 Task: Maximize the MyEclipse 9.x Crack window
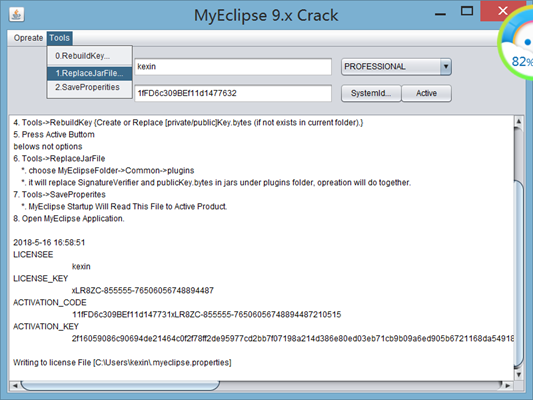pos(467,11)
